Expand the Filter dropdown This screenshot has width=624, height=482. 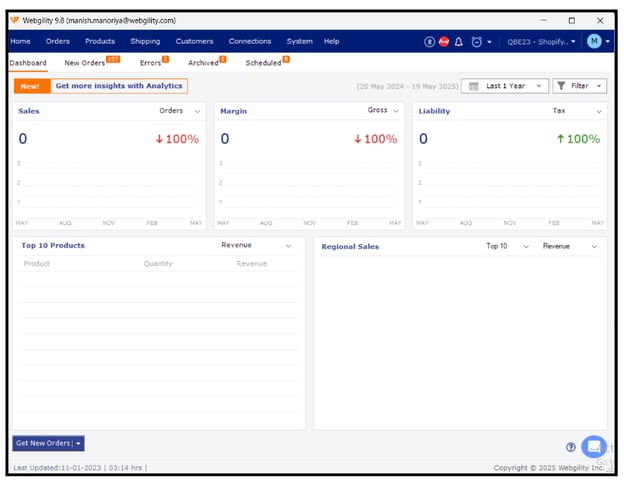click(x=580, y=86)
